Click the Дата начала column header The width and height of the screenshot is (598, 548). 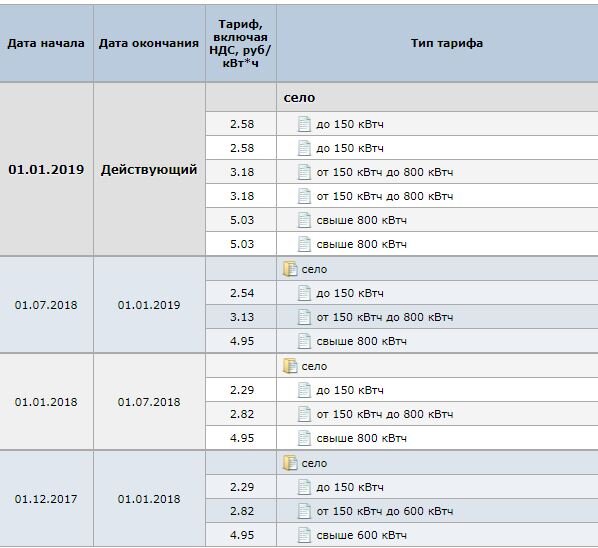click(x=46, y=43)
